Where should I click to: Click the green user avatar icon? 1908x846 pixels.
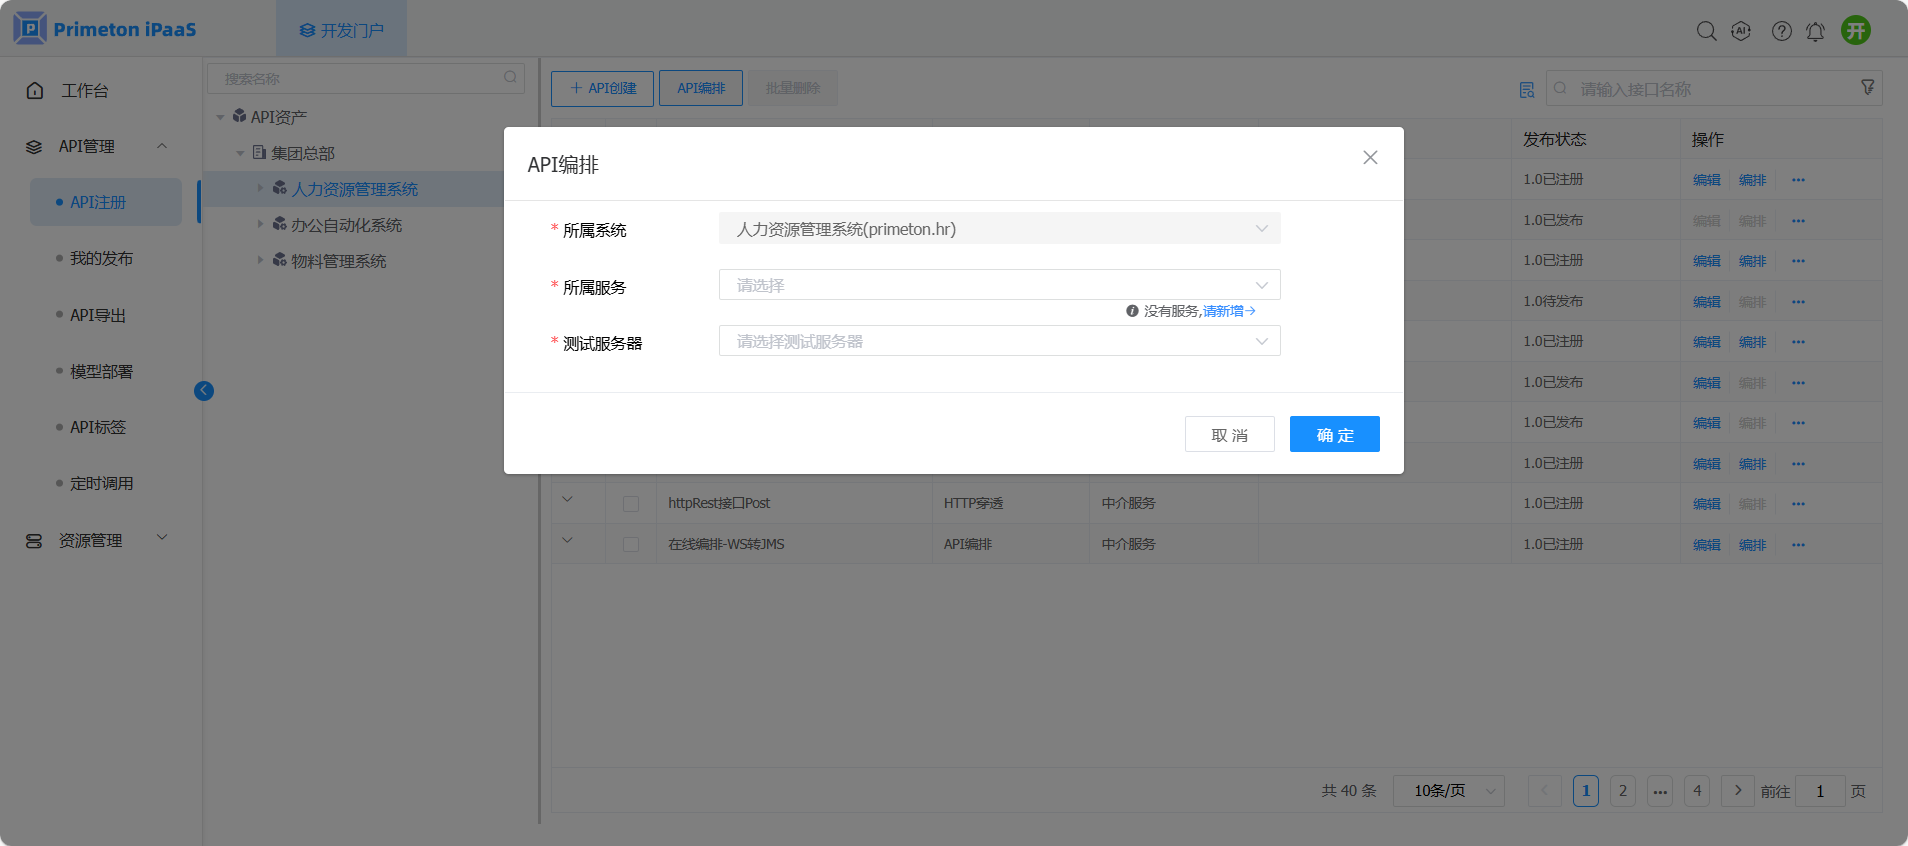click(1856, 30)
